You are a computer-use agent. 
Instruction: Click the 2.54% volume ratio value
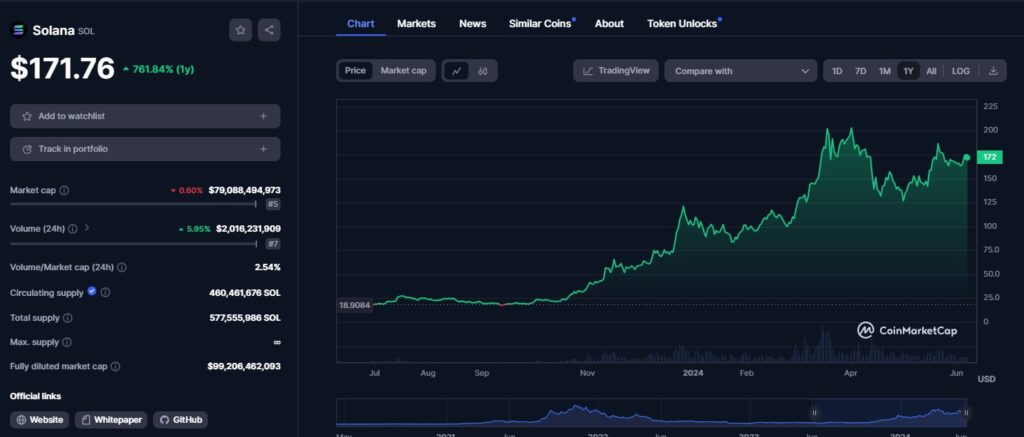(x=268, y=267)
